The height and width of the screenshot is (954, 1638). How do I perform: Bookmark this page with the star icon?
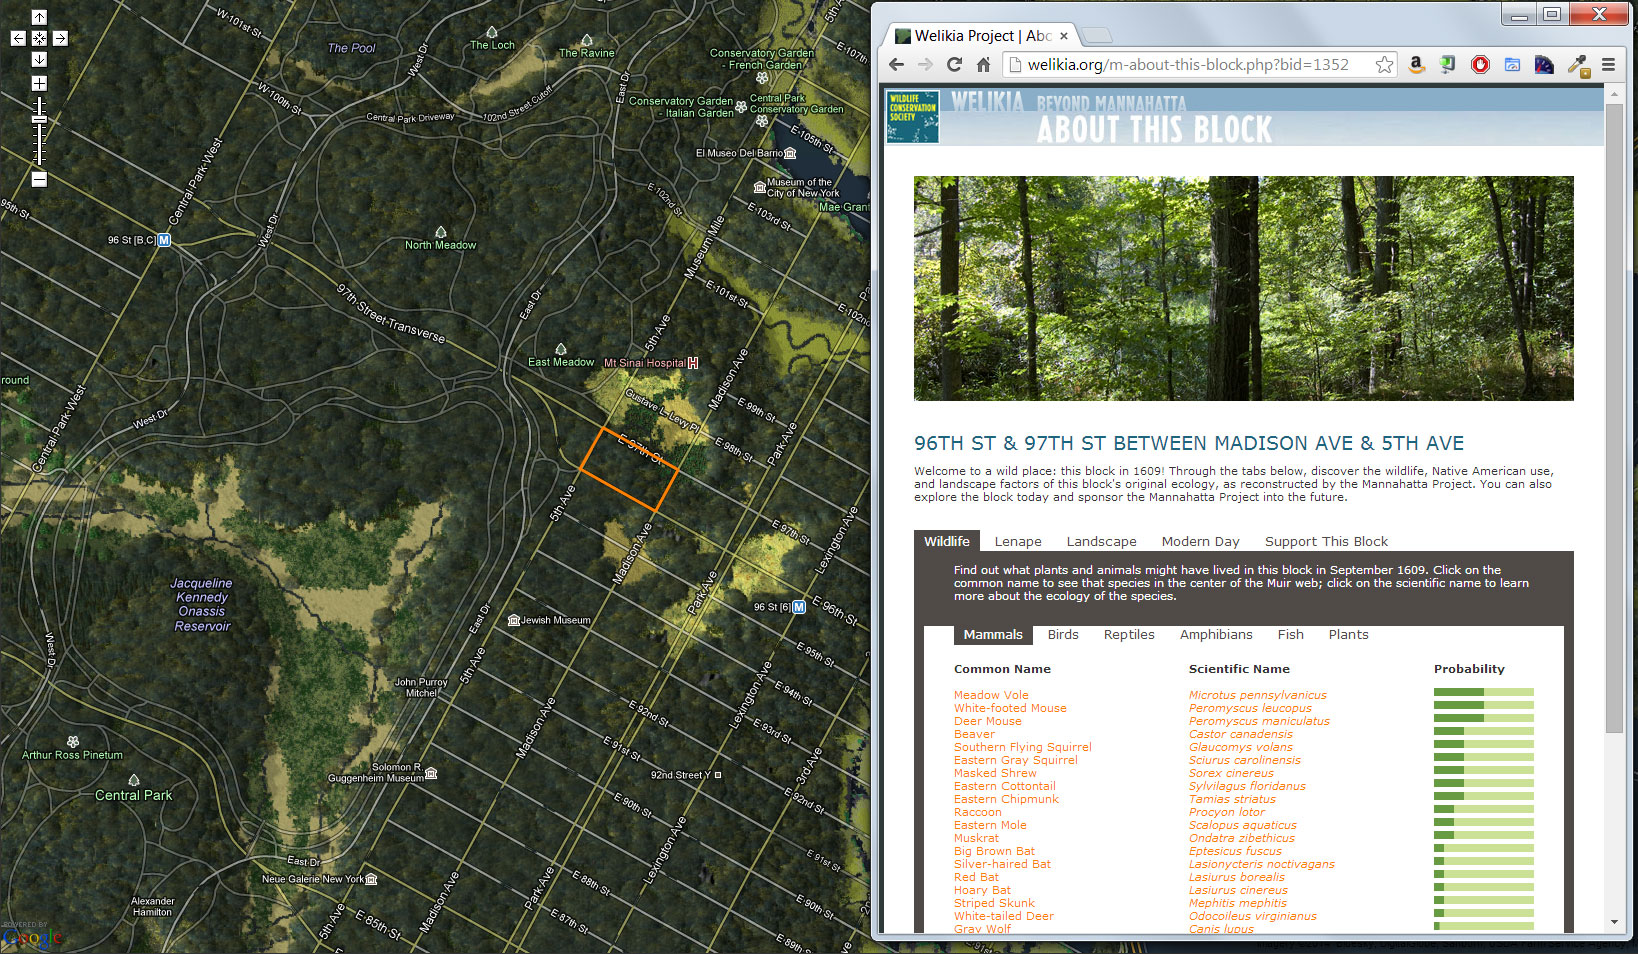1384,65
